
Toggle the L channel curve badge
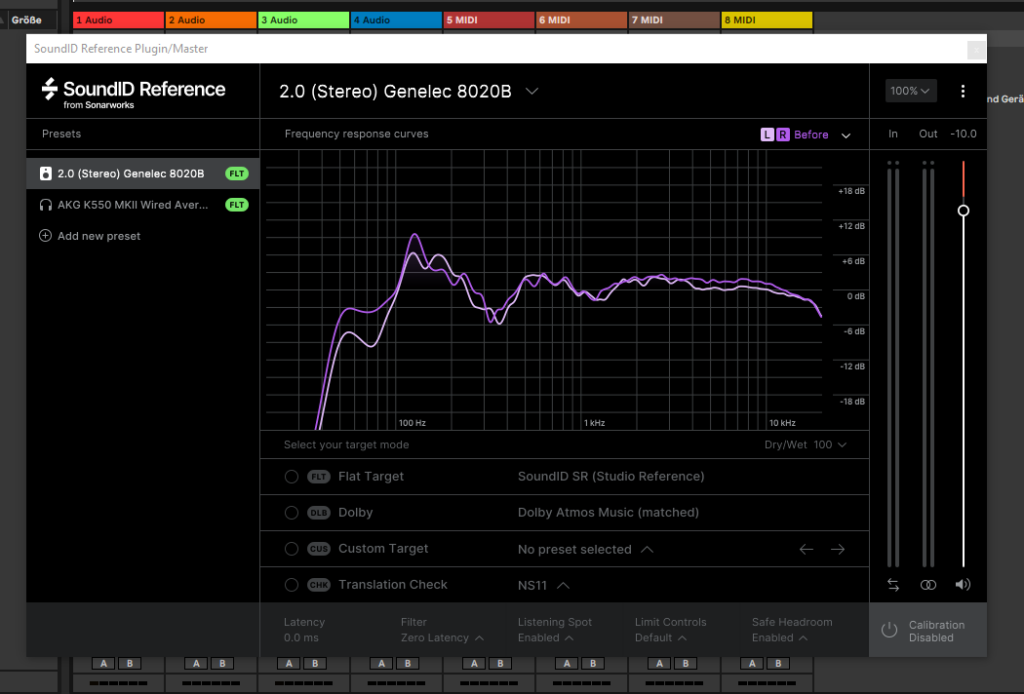click(x=767, y=134)
